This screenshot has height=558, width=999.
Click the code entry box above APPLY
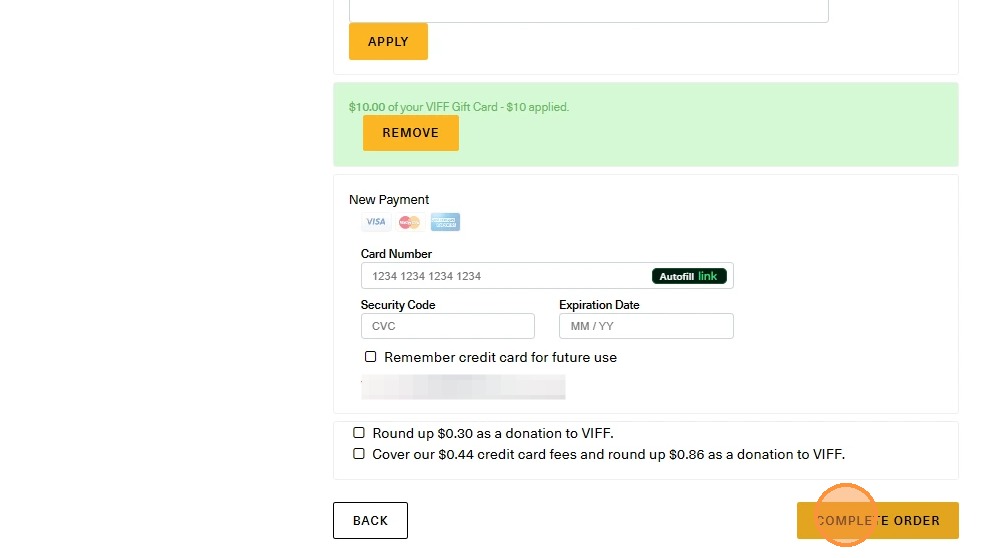point(588,10)
